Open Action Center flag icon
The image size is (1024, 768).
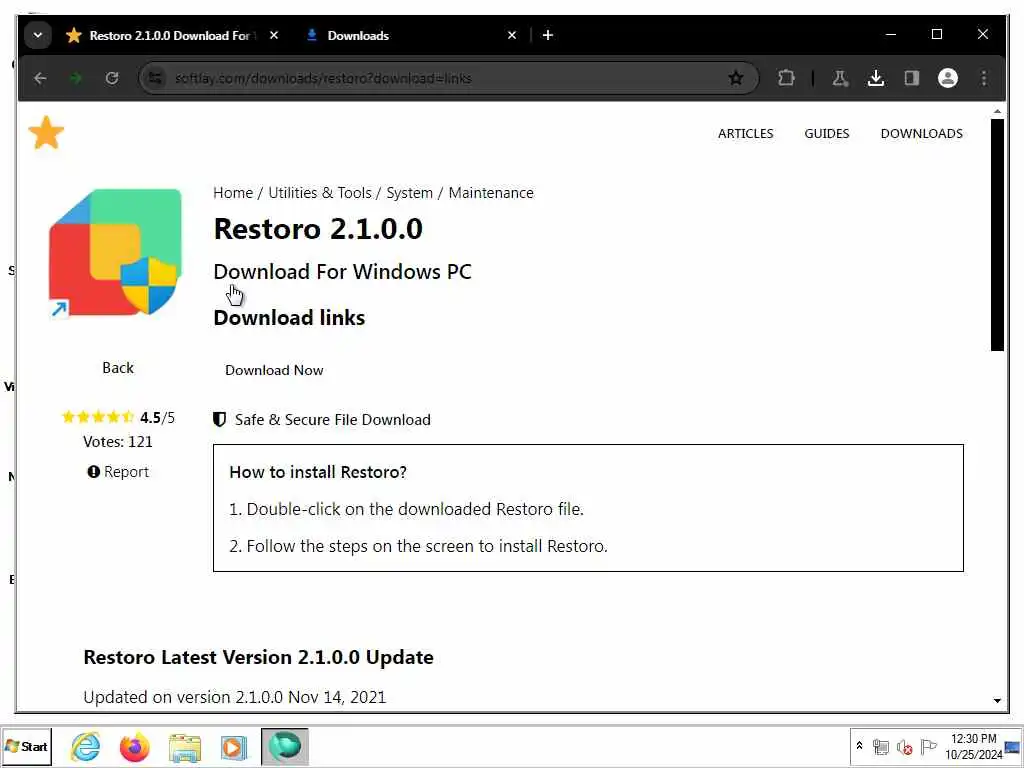pos(927,746)
